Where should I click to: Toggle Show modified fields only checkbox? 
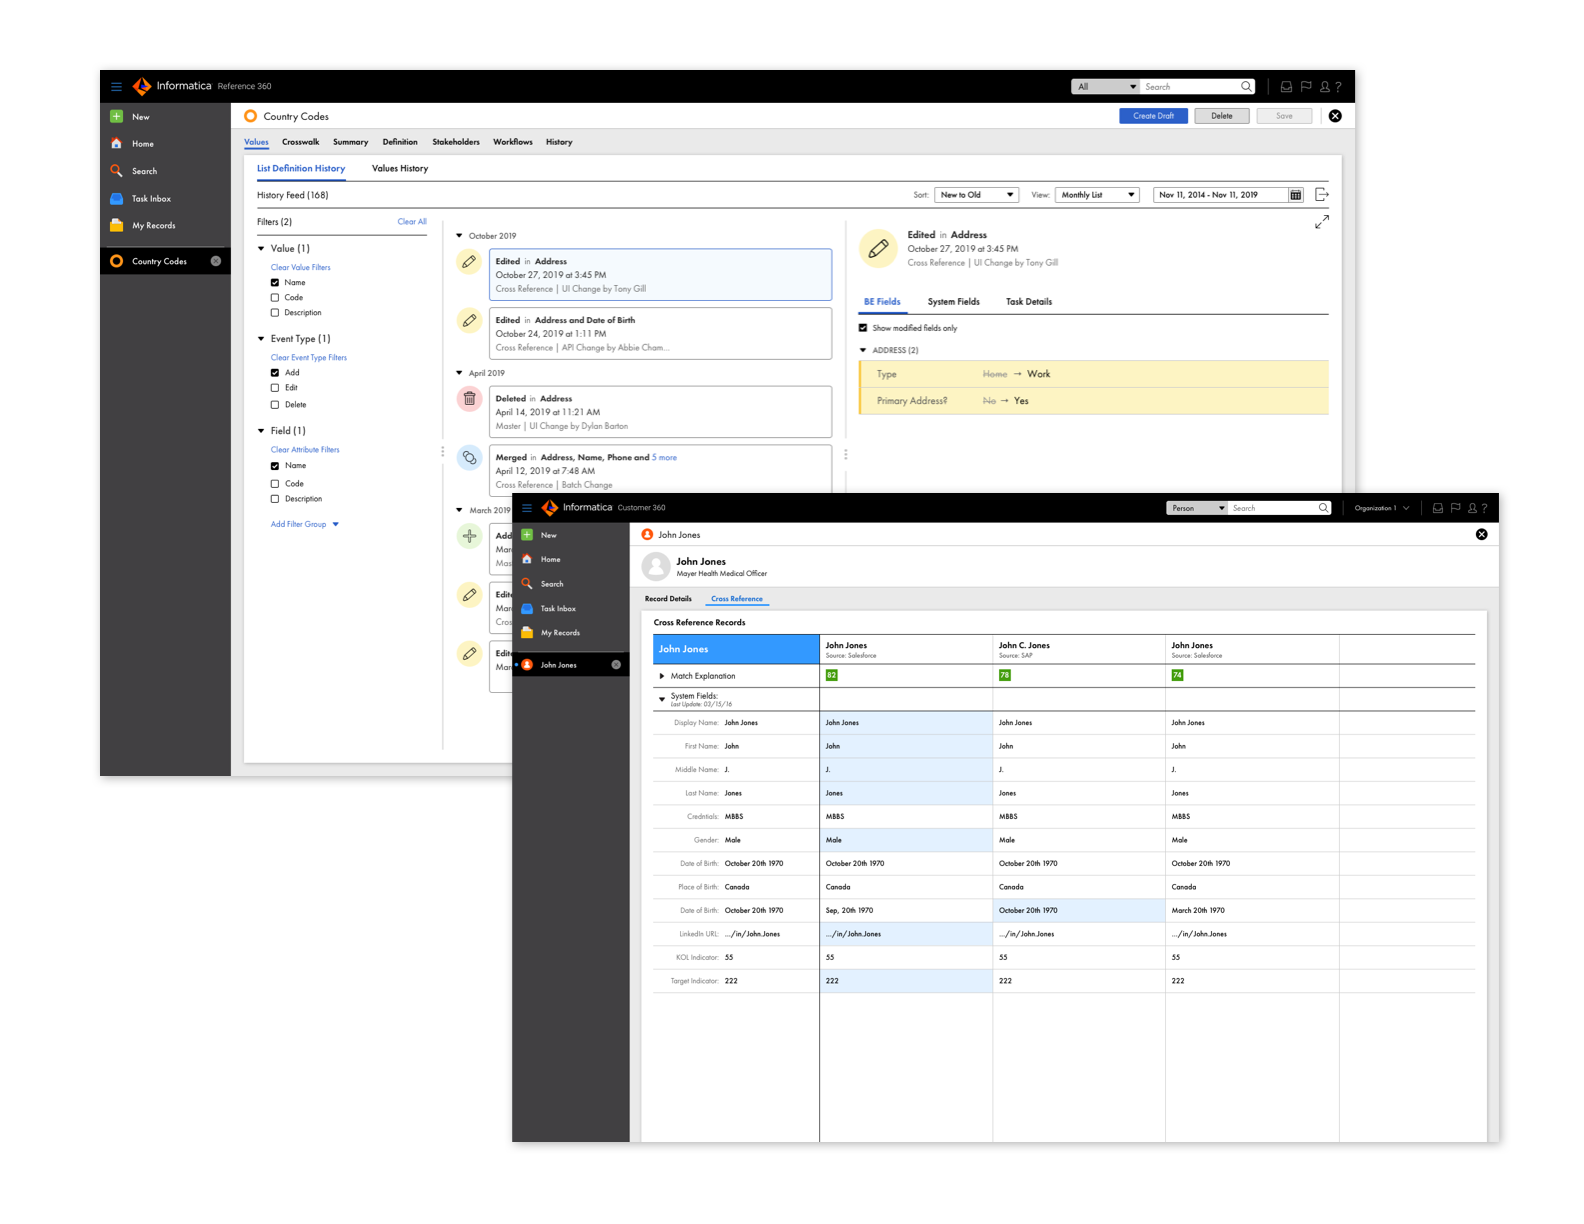click(x=863, y=328)
